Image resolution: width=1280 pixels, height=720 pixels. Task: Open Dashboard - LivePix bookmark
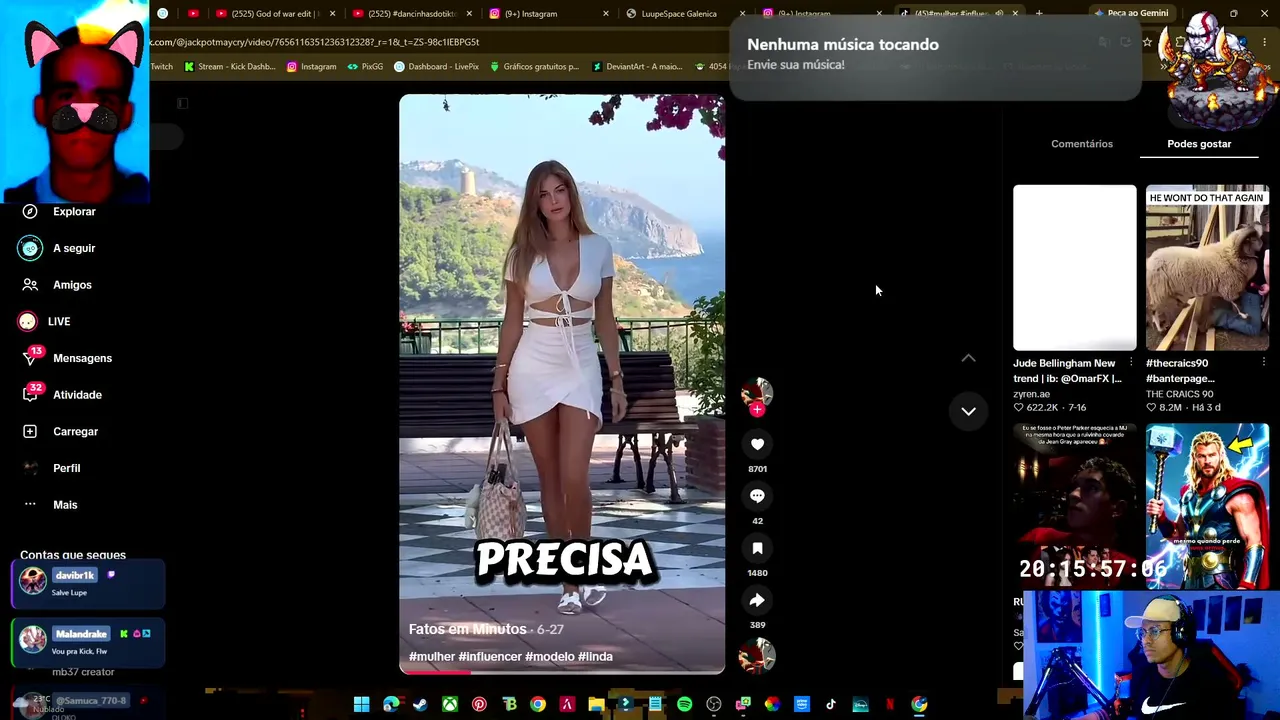[x=436, y=67]
